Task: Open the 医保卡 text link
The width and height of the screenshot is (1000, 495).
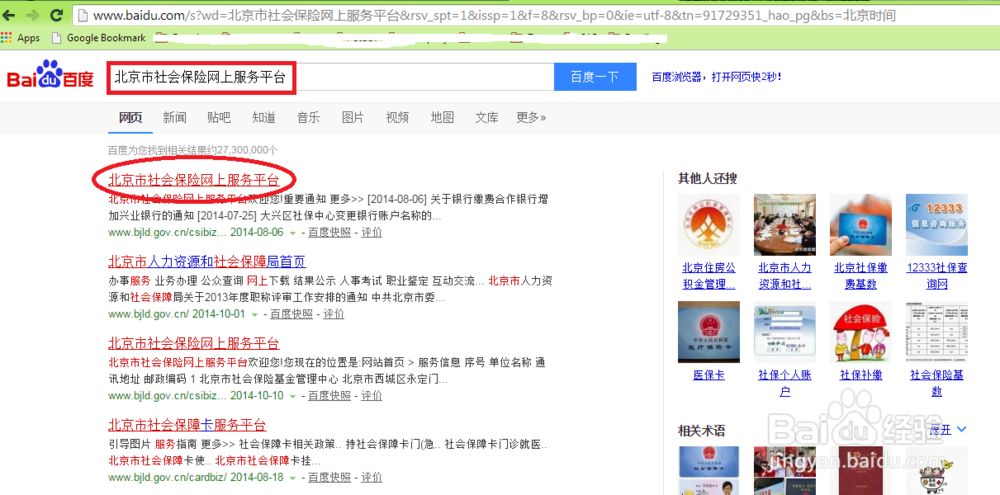Action: point(709,375)
